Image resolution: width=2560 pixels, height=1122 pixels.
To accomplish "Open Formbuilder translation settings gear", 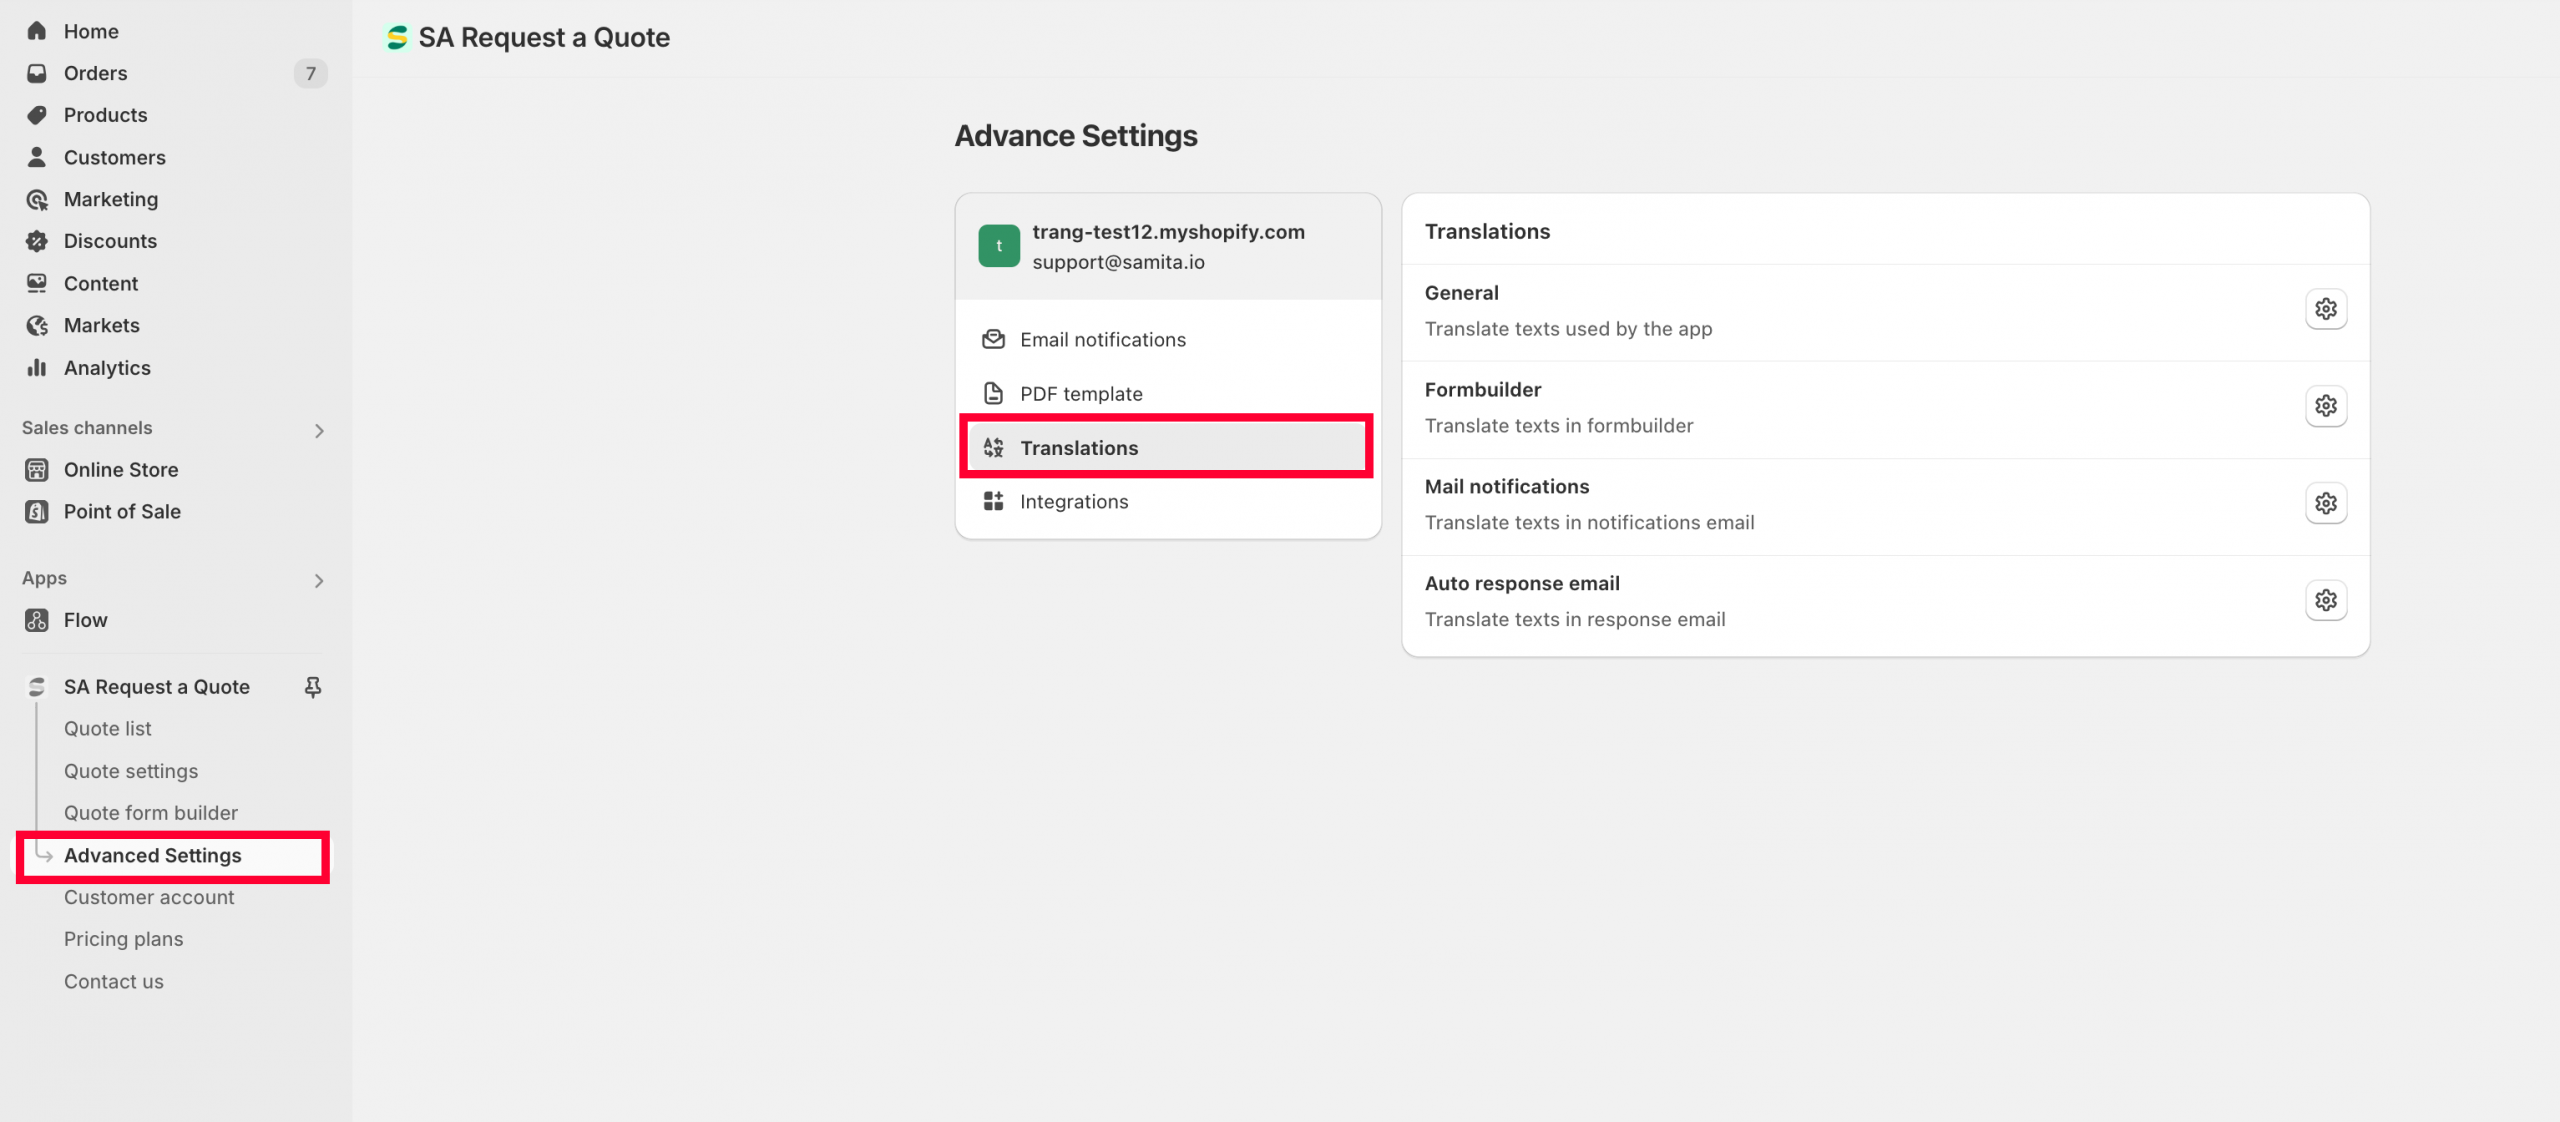I will (x=2326, y=406).
